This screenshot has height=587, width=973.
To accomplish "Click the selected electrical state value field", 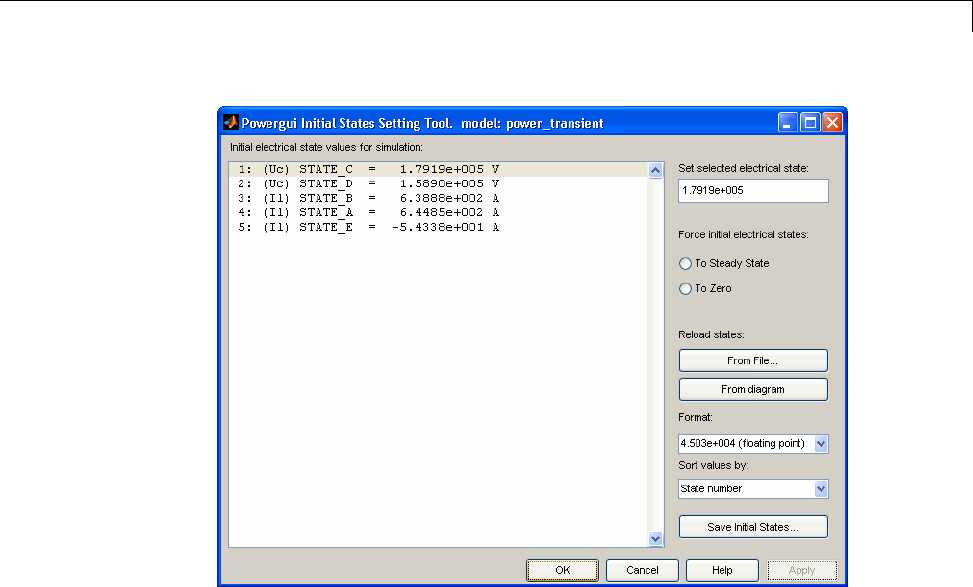I will click(753, 191).
